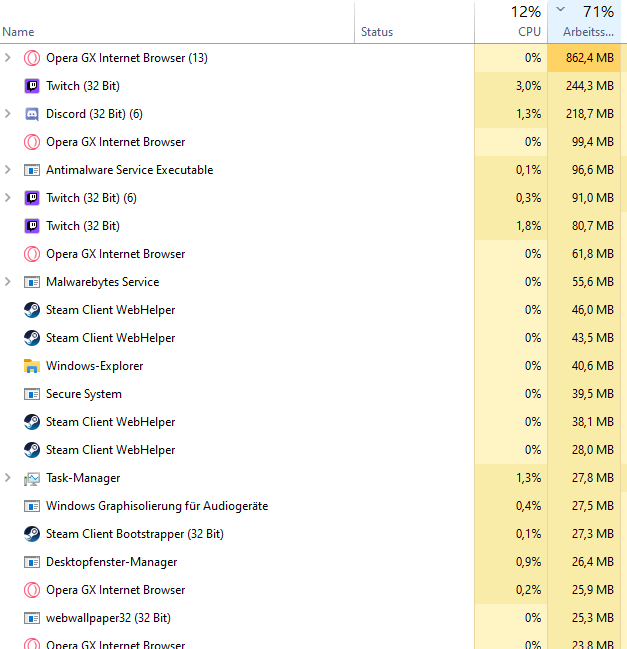Expand the Opera GX Internet Browser (13) group
The image size is (627, 649).
pyautogui.click(x=7, y=58)
